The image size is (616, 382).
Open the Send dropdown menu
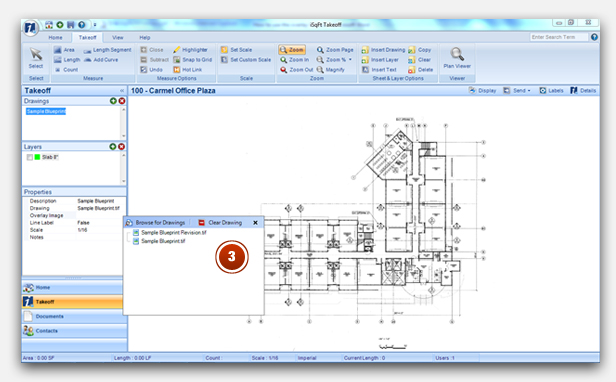pyautogui.click(x=517, y=91)
